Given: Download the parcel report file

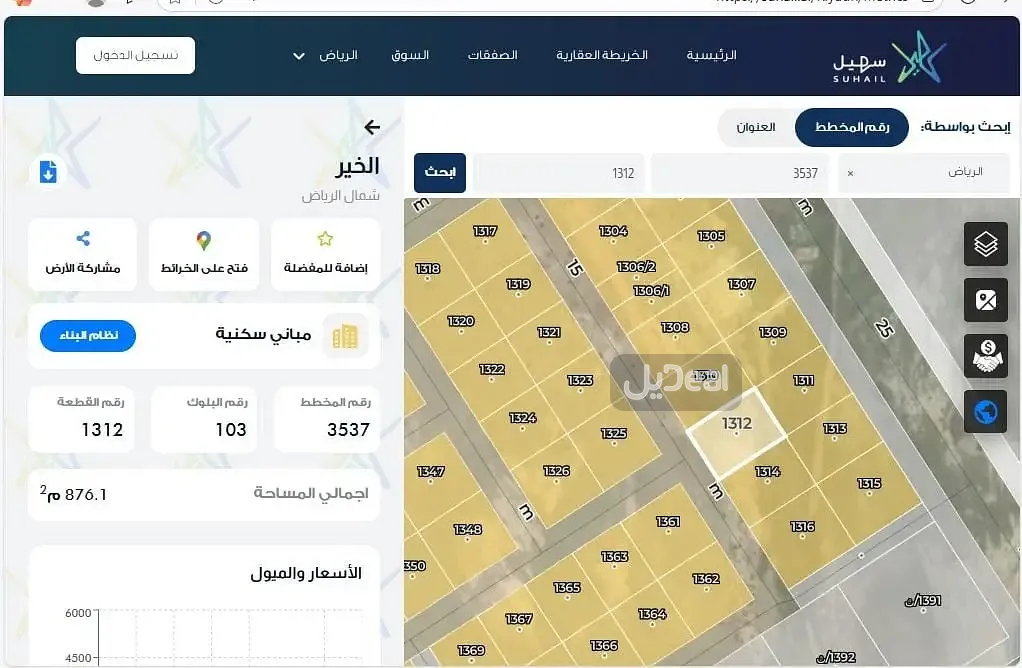Looking at the screenshot, I should (47, 172).
